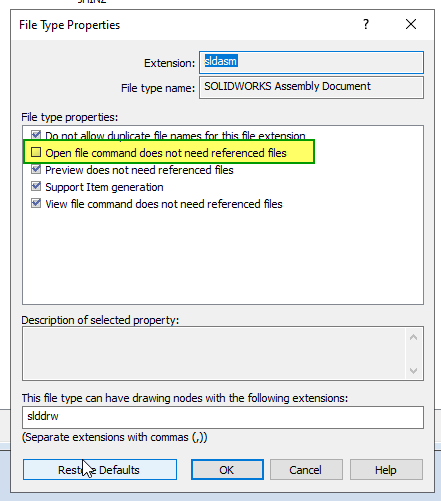Toggle Preview does not need referenced files
Image resolution: width=441 pixels, height=501 pixels.
click(x=36, y=169)
